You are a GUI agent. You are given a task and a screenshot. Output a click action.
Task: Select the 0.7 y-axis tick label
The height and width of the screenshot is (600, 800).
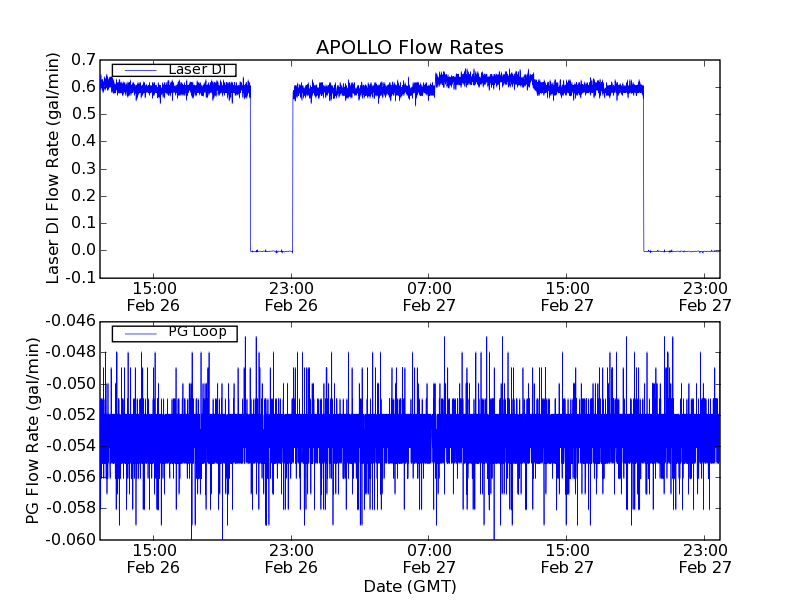pos(83,60)
